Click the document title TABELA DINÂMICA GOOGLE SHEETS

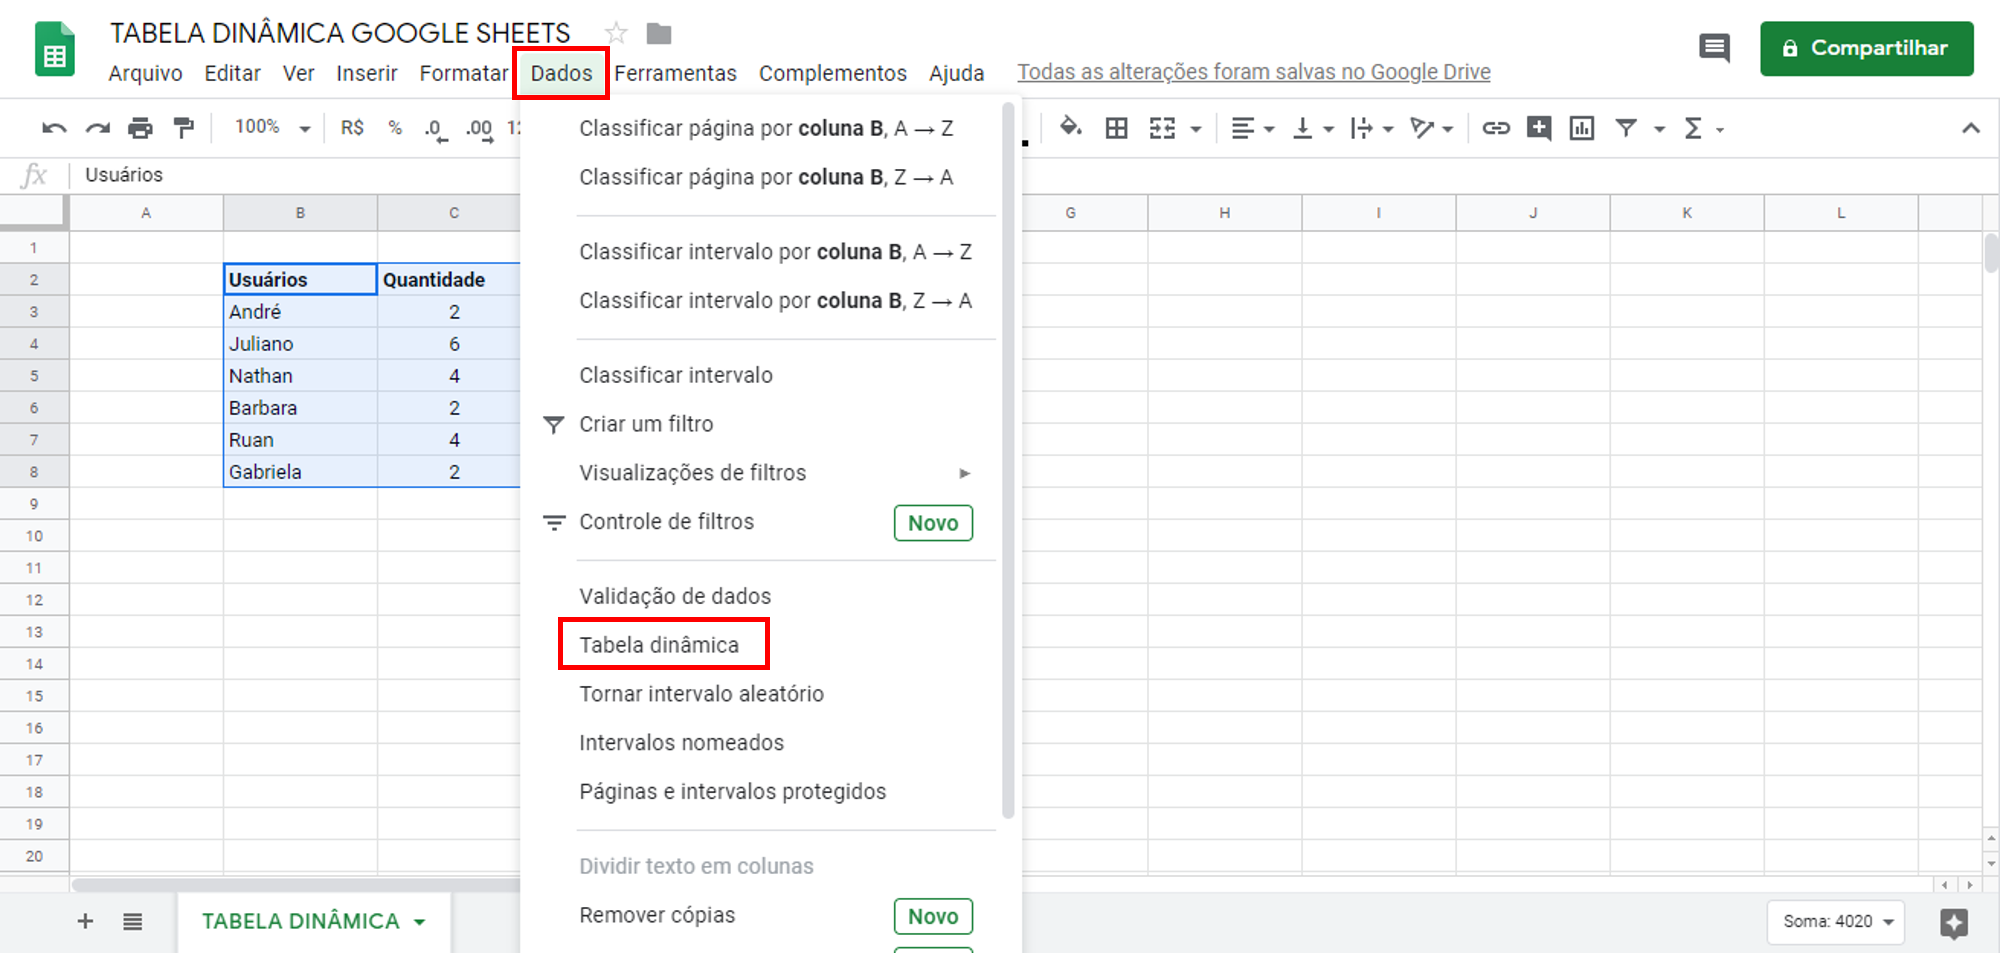coord(340,33)
